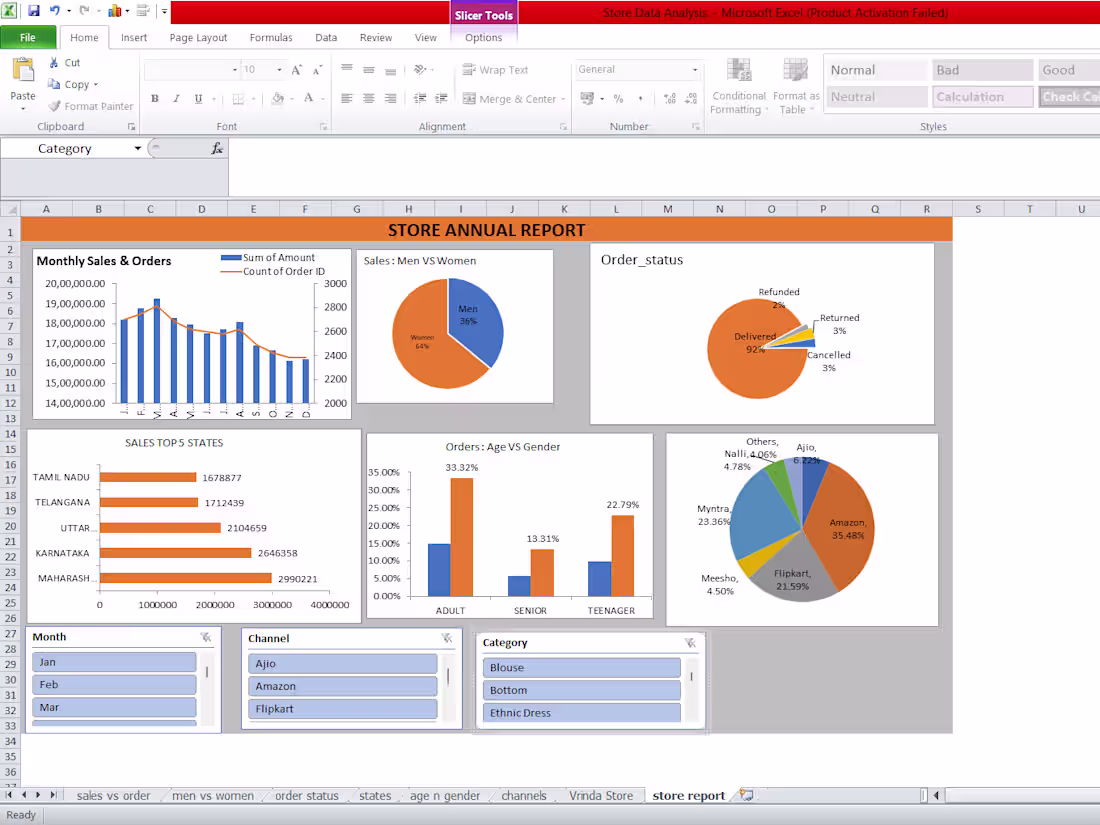The height and width of the screenshot is (825, 1100).
Task: Open the Name Box dropdown showing Category
Action: pyautogui.click(x=138, y=148)
